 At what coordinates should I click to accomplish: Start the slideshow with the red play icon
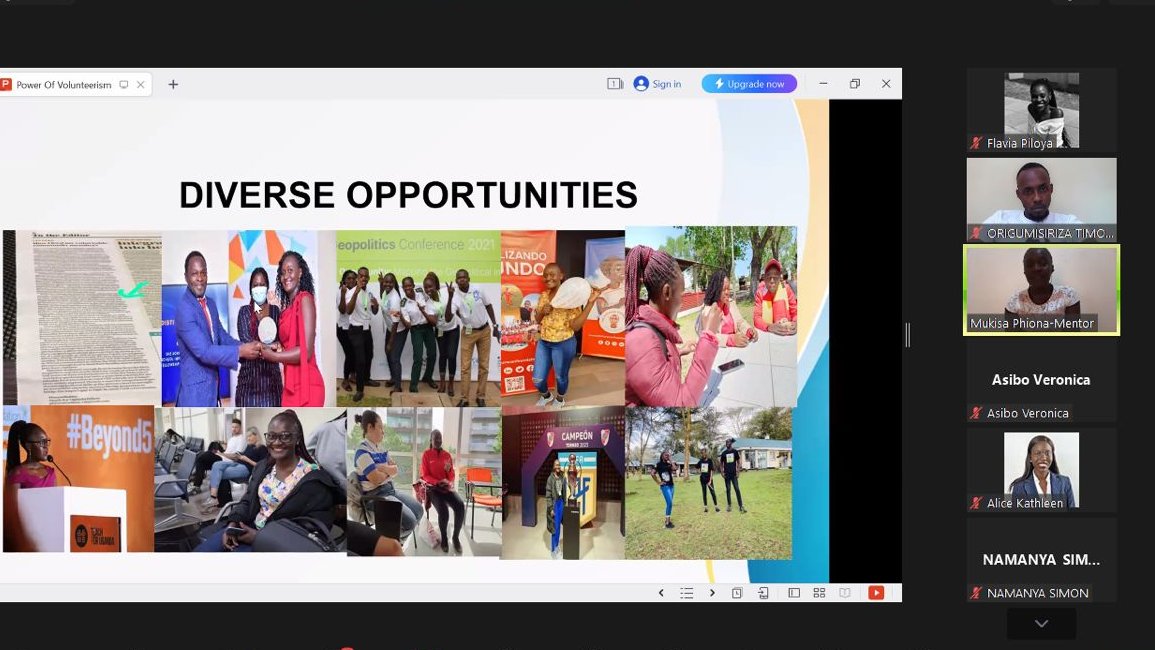click(x=875, y=592)
